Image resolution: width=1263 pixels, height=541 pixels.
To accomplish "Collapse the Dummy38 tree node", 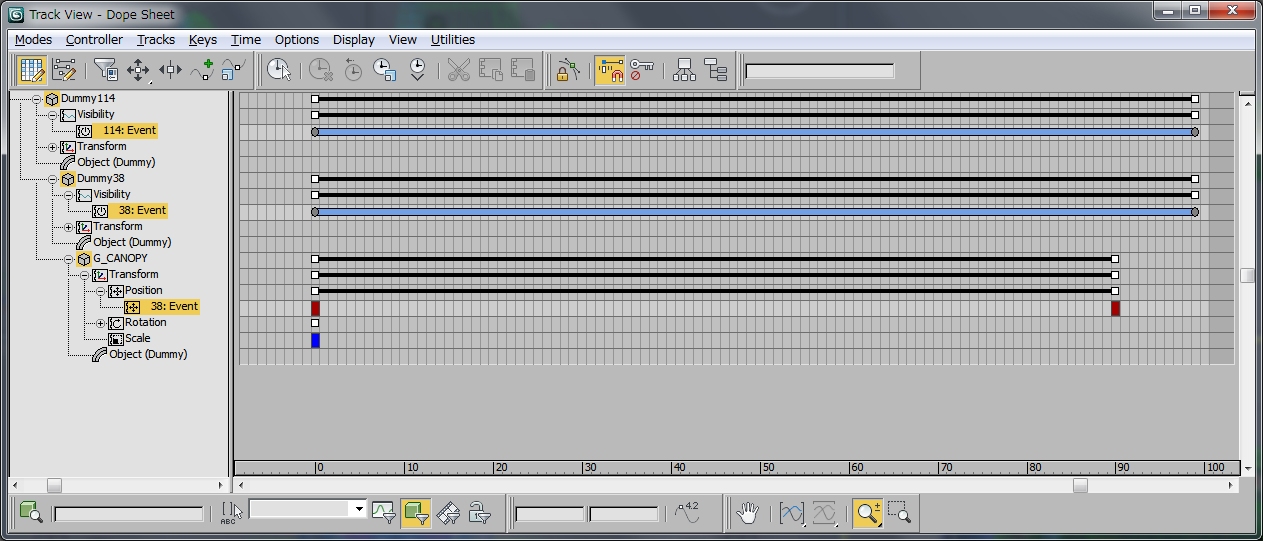I will pyautogui.click(x=53, y=179).
